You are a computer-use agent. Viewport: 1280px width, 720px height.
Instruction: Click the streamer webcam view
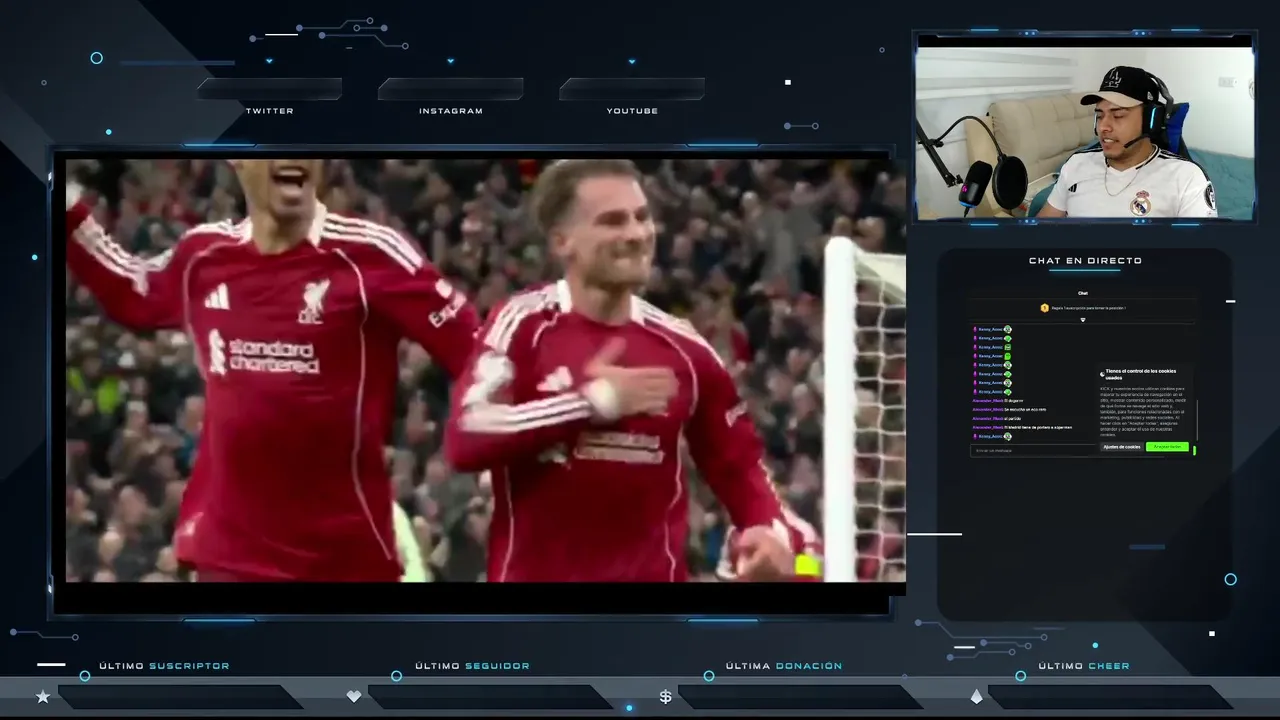click(1085, 132)
